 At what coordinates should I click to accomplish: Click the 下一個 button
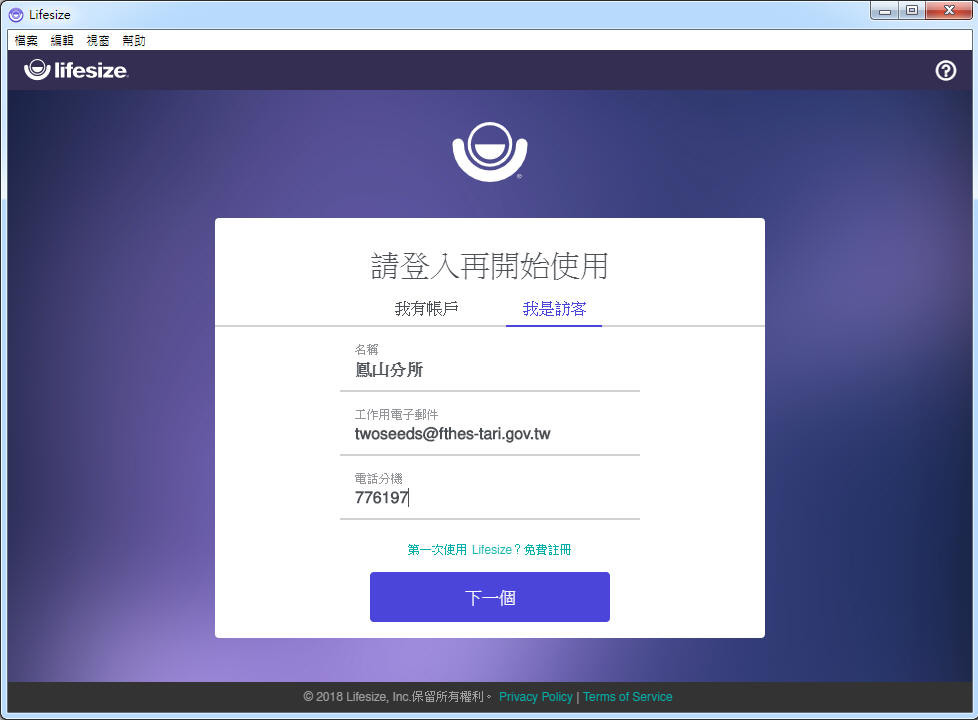pyautogui.click(x=490, y=597)
